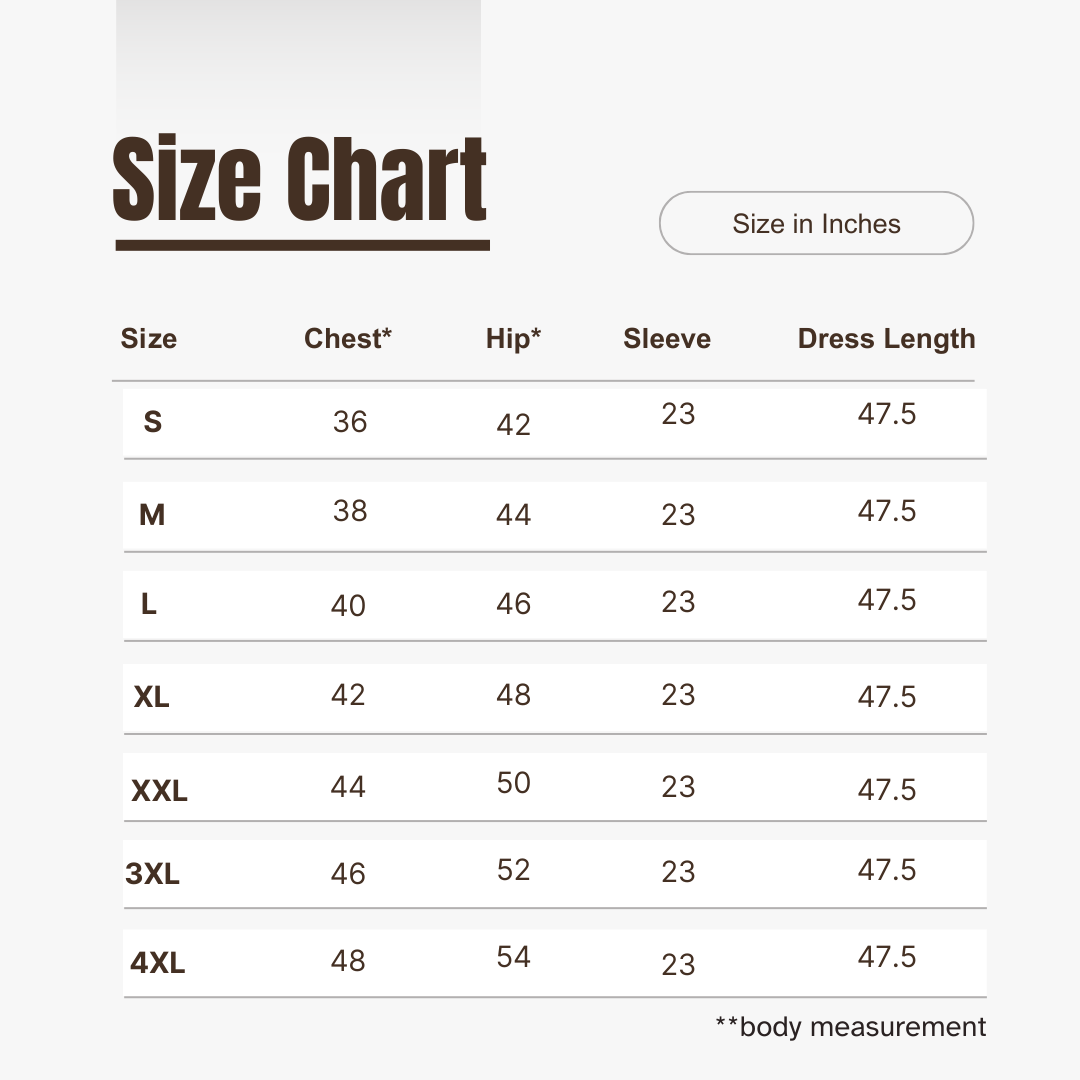Select the Hip* column header
This screenshot has width=1080, height=1080.
click(513, 339)
